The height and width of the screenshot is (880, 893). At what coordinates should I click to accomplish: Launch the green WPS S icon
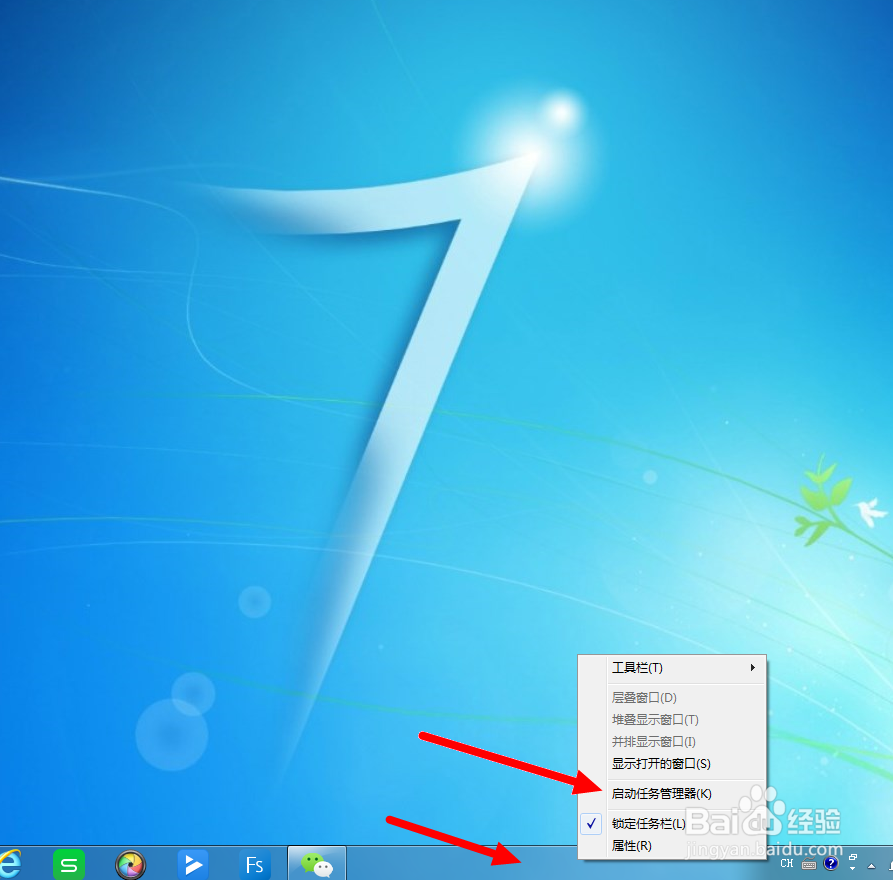pos(69,864)
